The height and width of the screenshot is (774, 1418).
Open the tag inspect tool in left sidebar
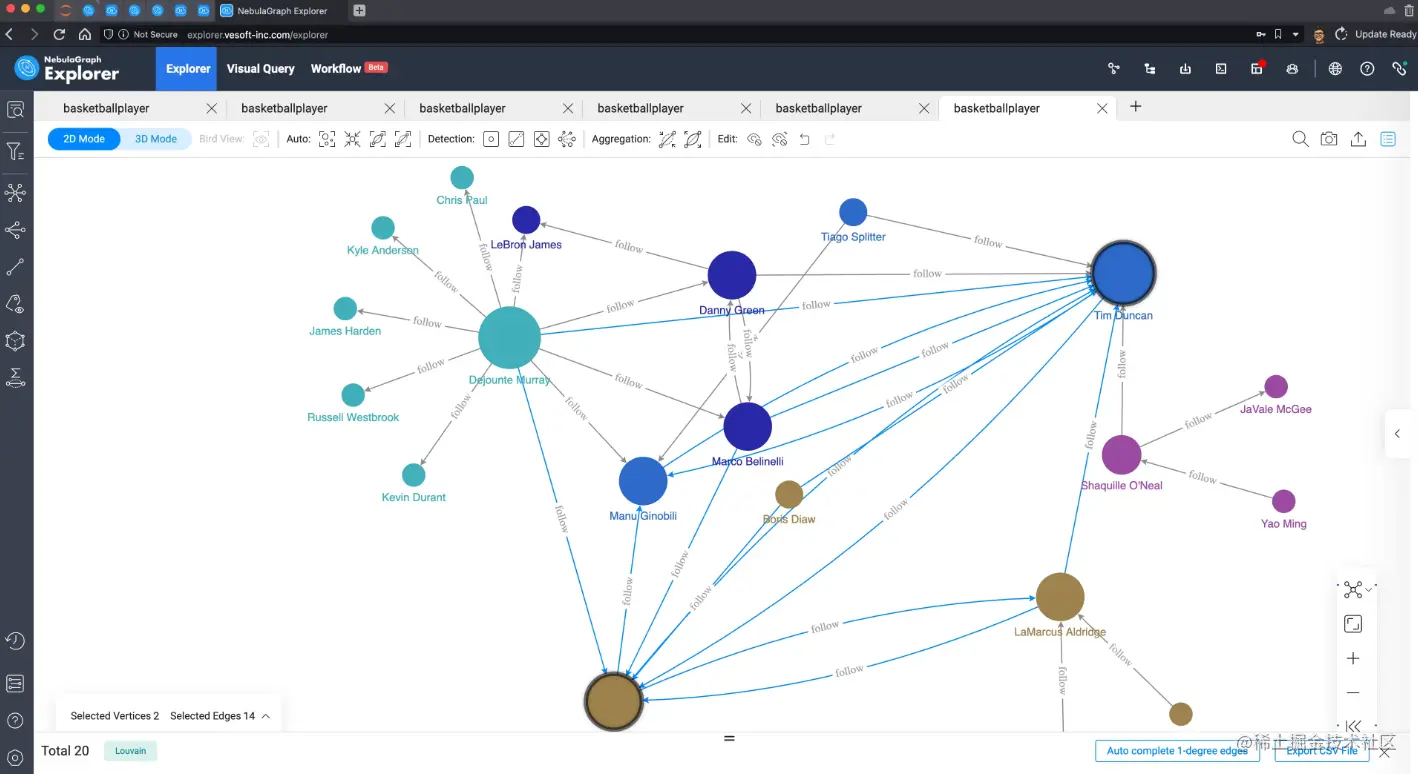(x=15, y=304)
